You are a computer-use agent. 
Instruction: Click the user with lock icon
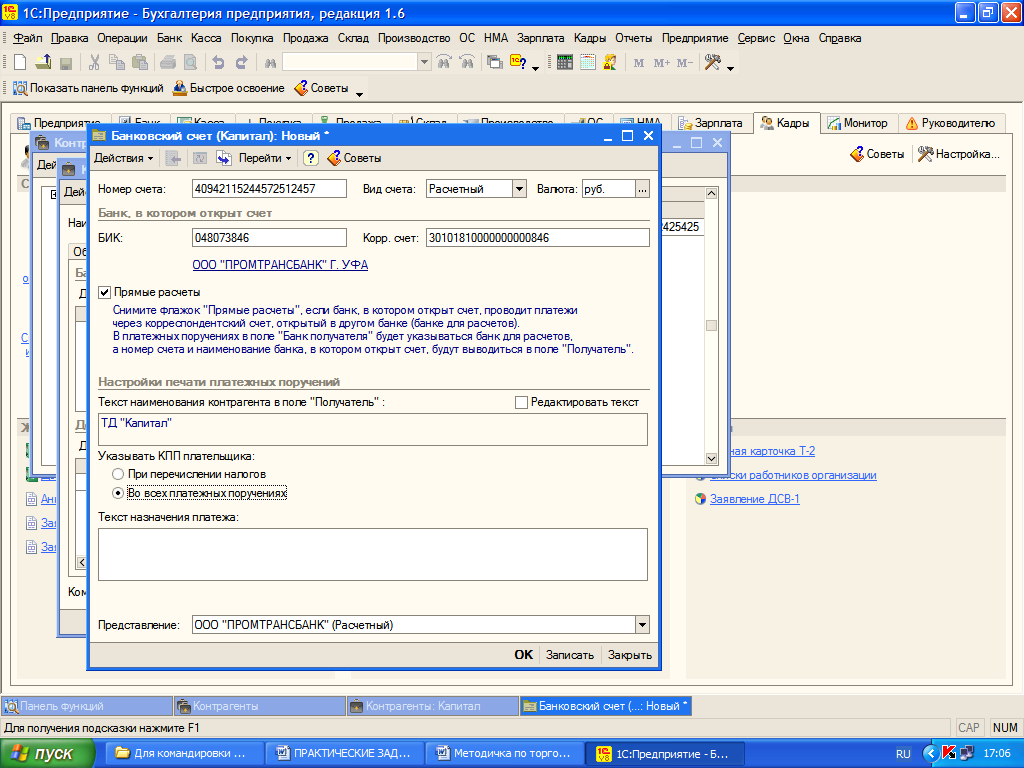click(x=610, y=63)
